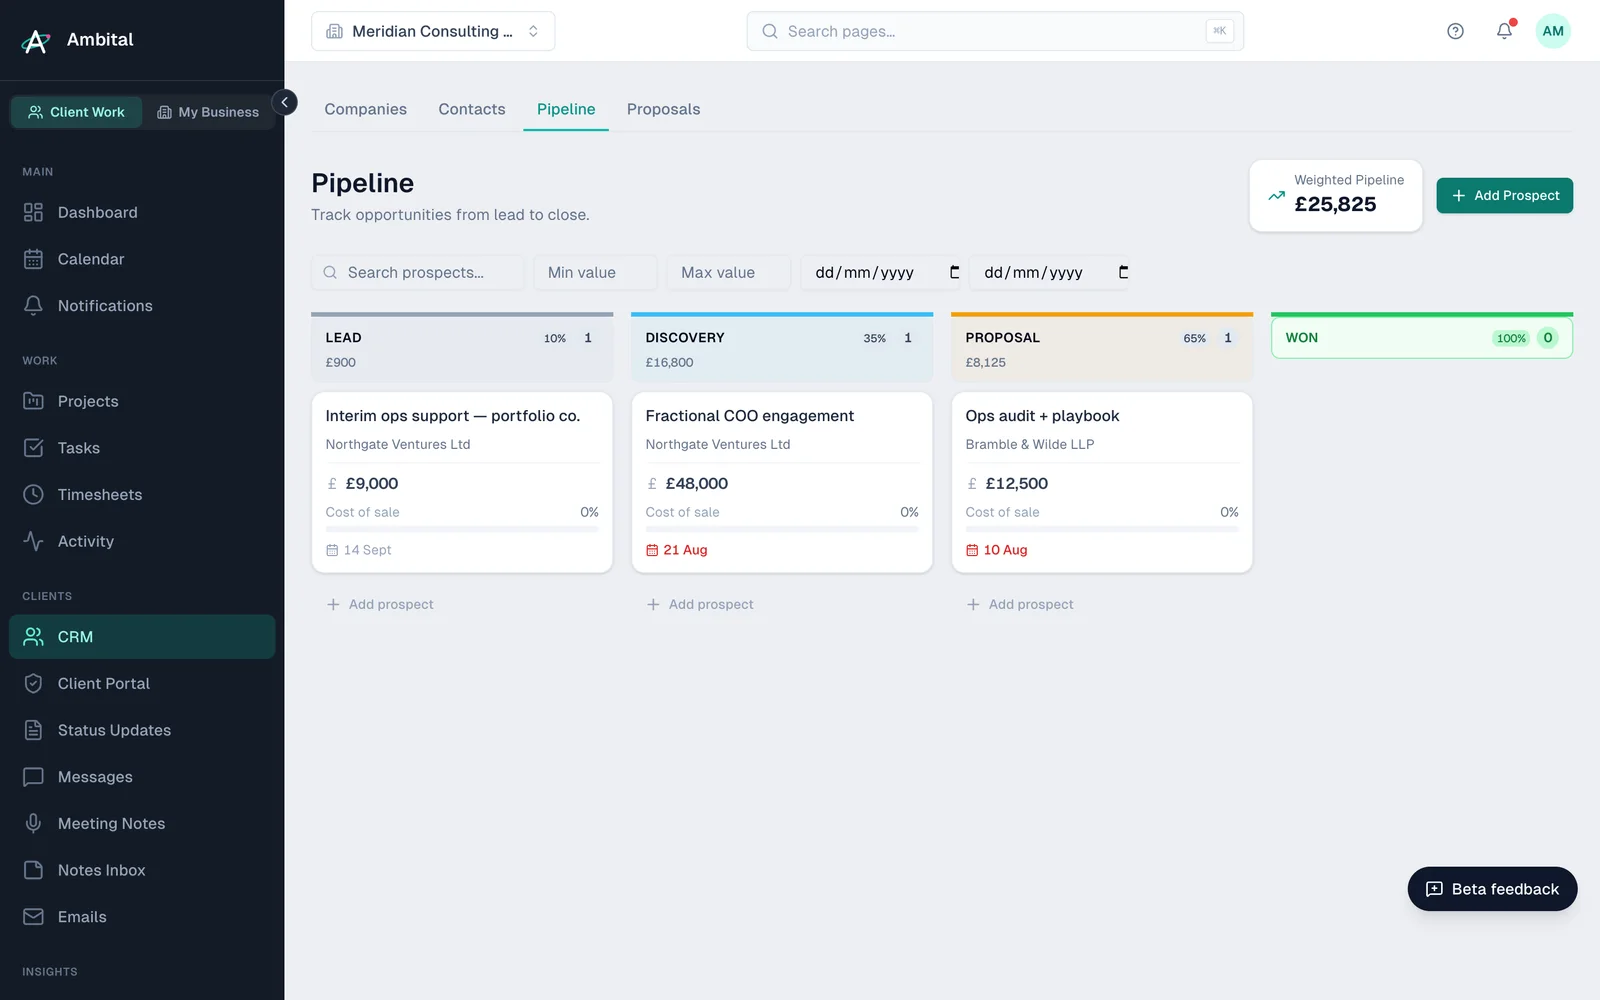The image size is (1600, 1000).
Task: Open Notifications in the sidebar
Action: tap(142, 306)
